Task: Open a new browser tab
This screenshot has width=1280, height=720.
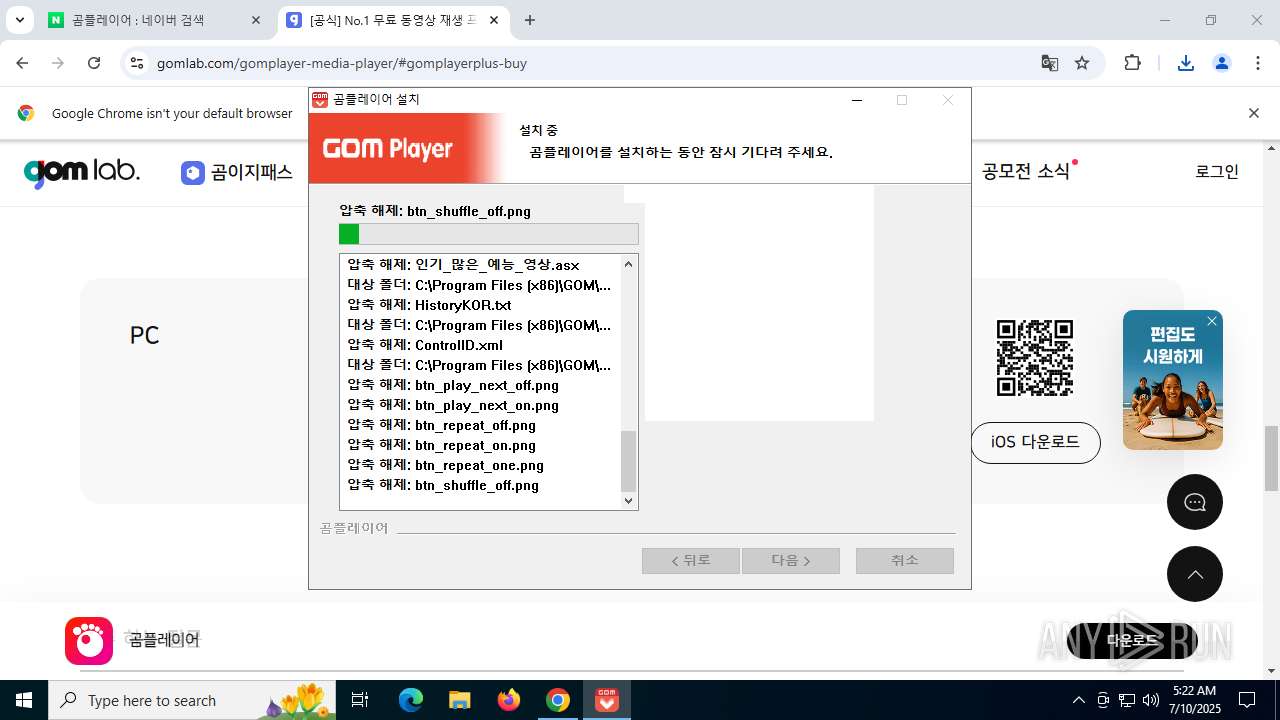Action: [530, 20]
